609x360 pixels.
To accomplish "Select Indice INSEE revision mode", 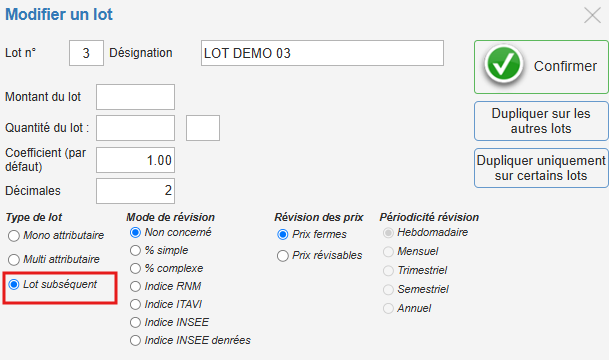I will point(135,322).
